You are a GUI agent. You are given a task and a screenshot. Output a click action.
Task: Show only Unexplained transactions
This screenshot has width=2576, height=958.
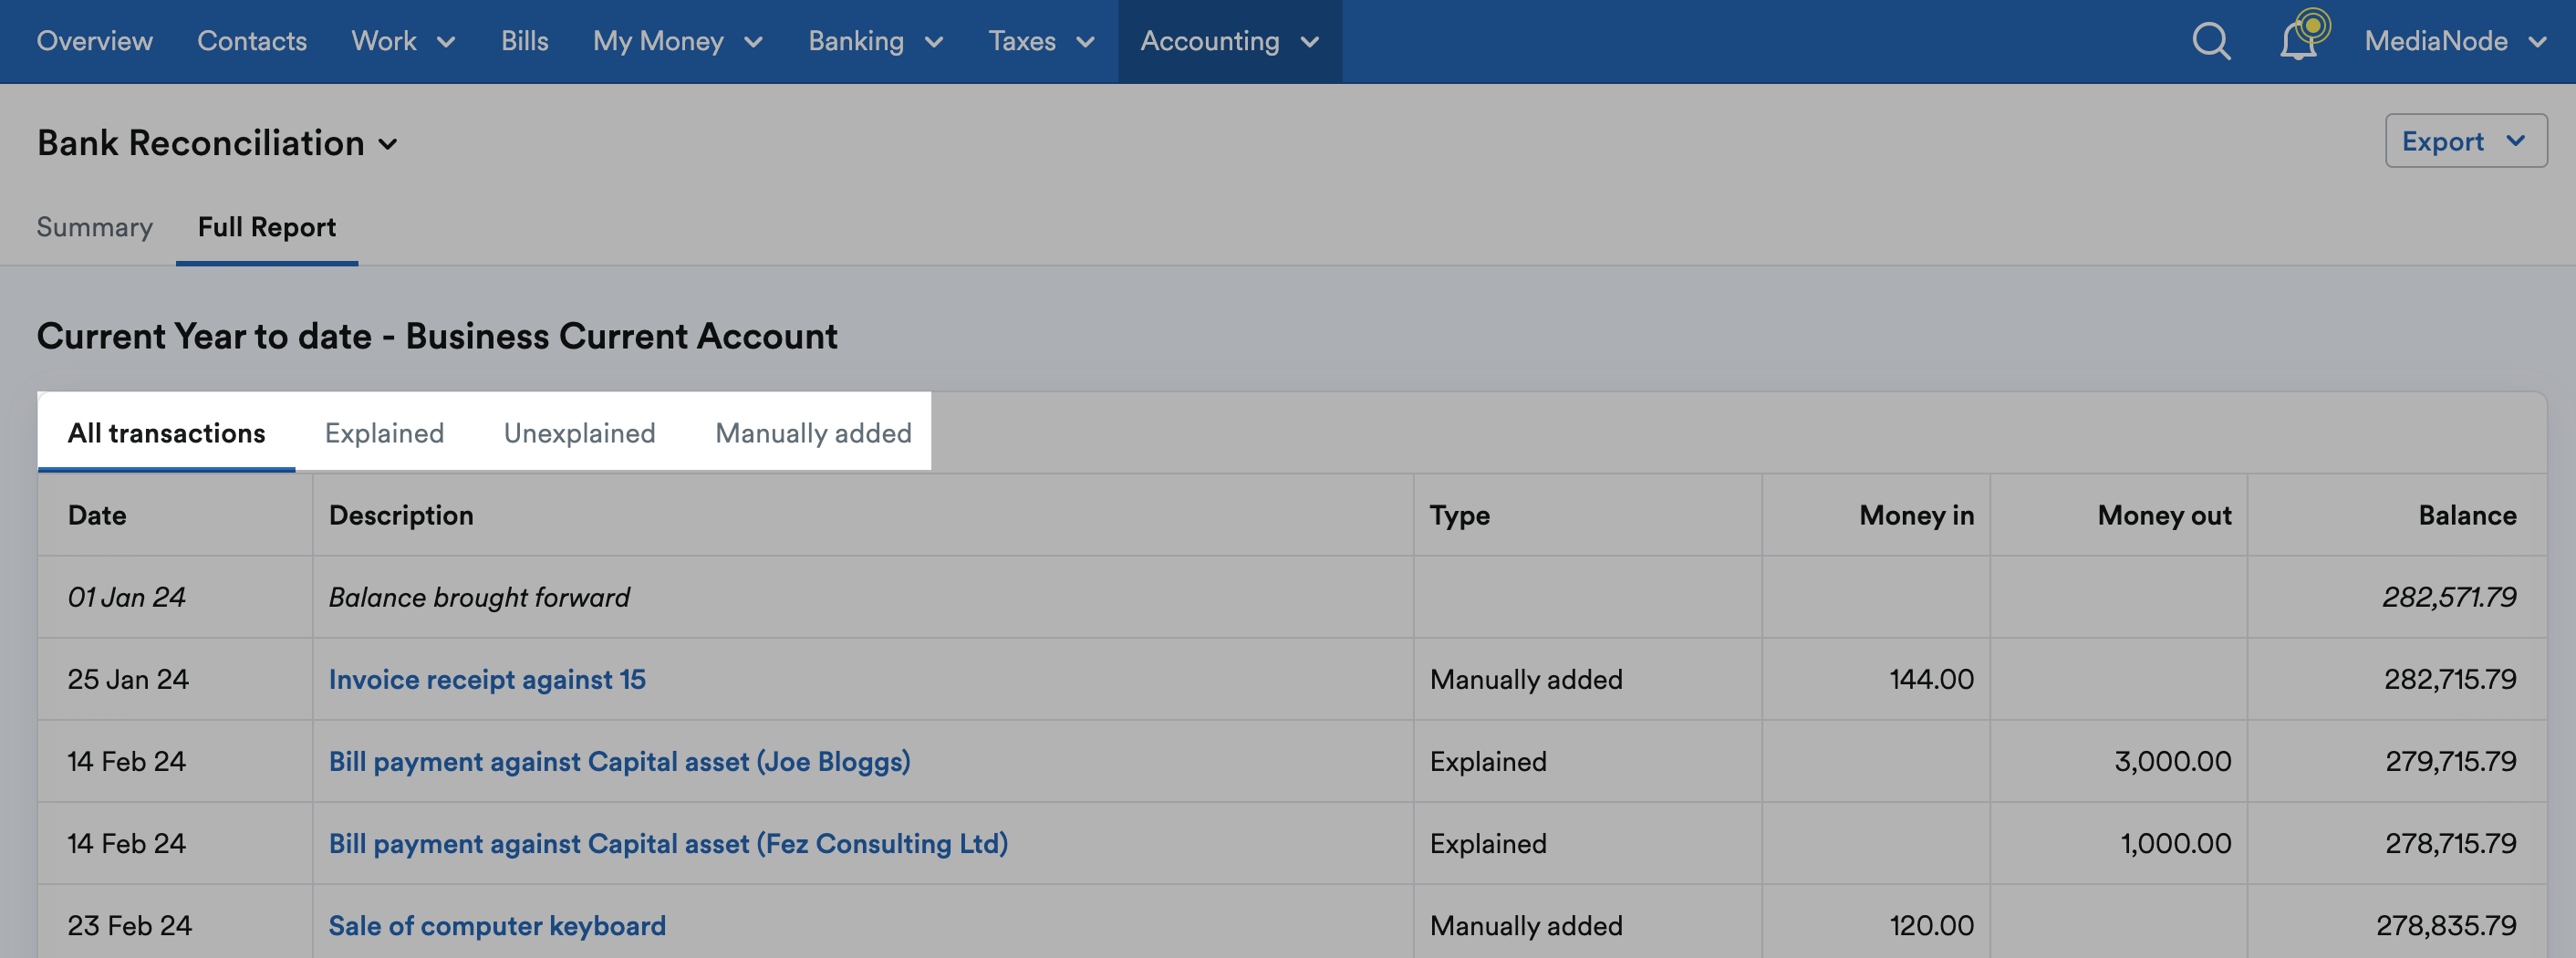click(580, 432)
